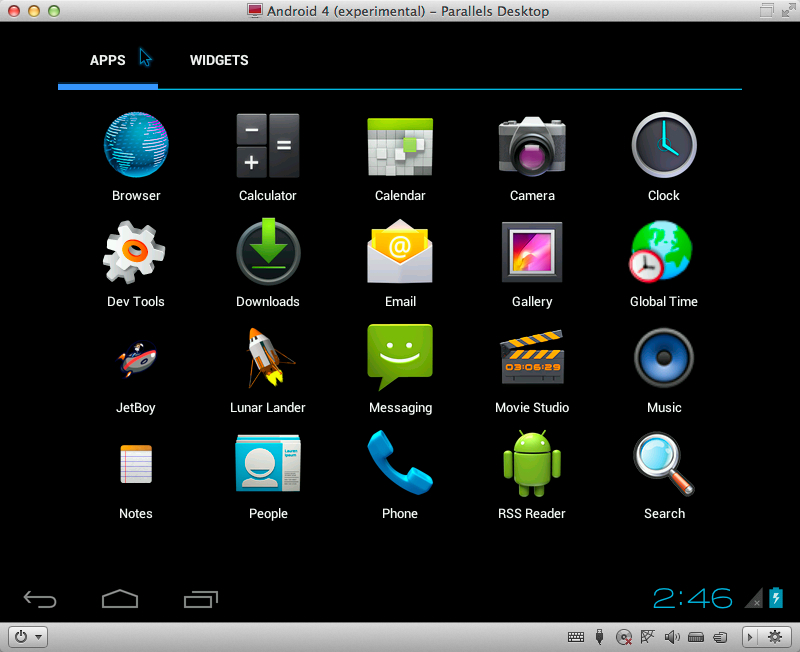Screen dimensions: 800x652
Task: Switch Parallels to Coherence view mode
Action: [766, 10]
